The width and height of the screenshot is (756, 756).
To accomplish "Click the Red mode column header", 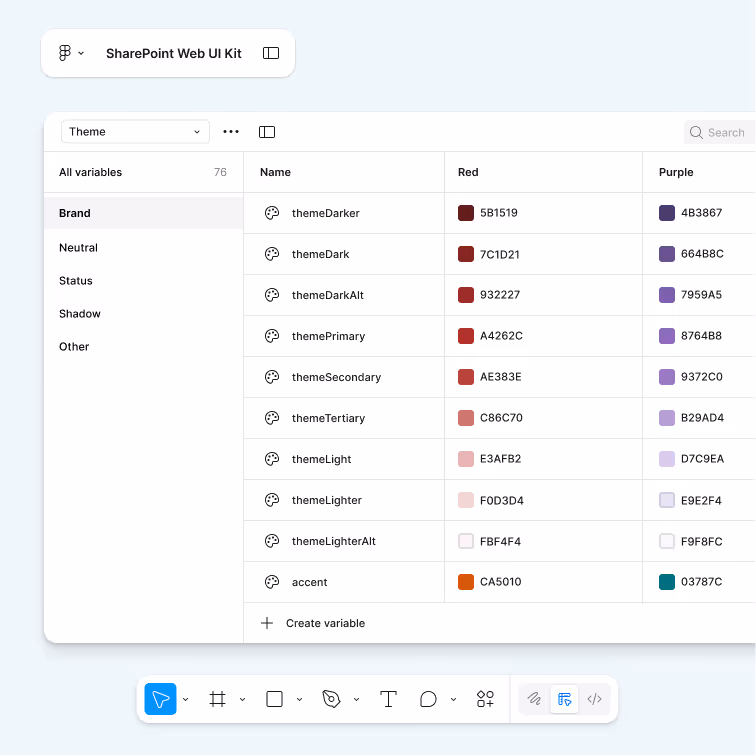I will point(468,172).
